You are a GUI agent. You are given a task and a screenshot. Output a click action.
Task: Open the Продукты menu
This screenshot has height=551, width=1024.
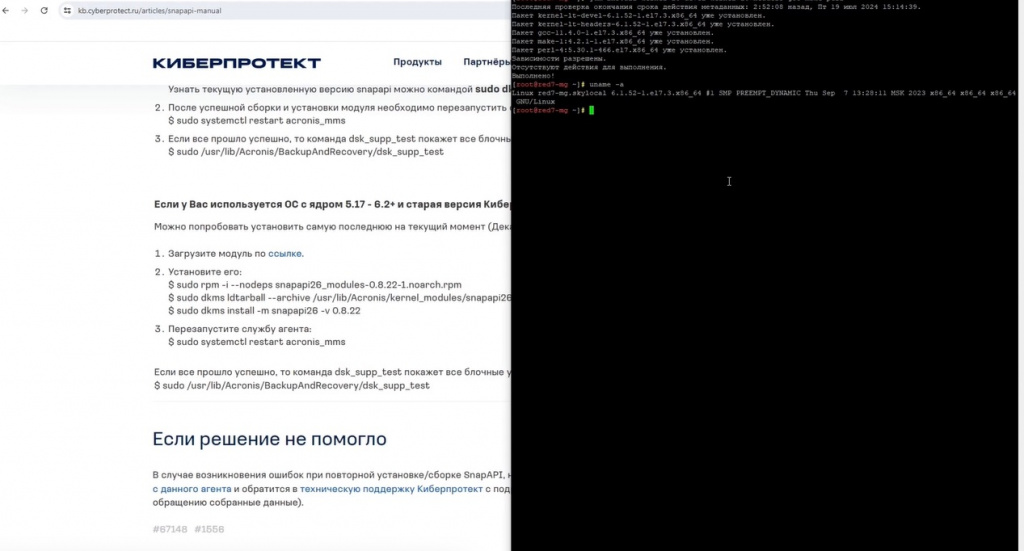[417, 62]
